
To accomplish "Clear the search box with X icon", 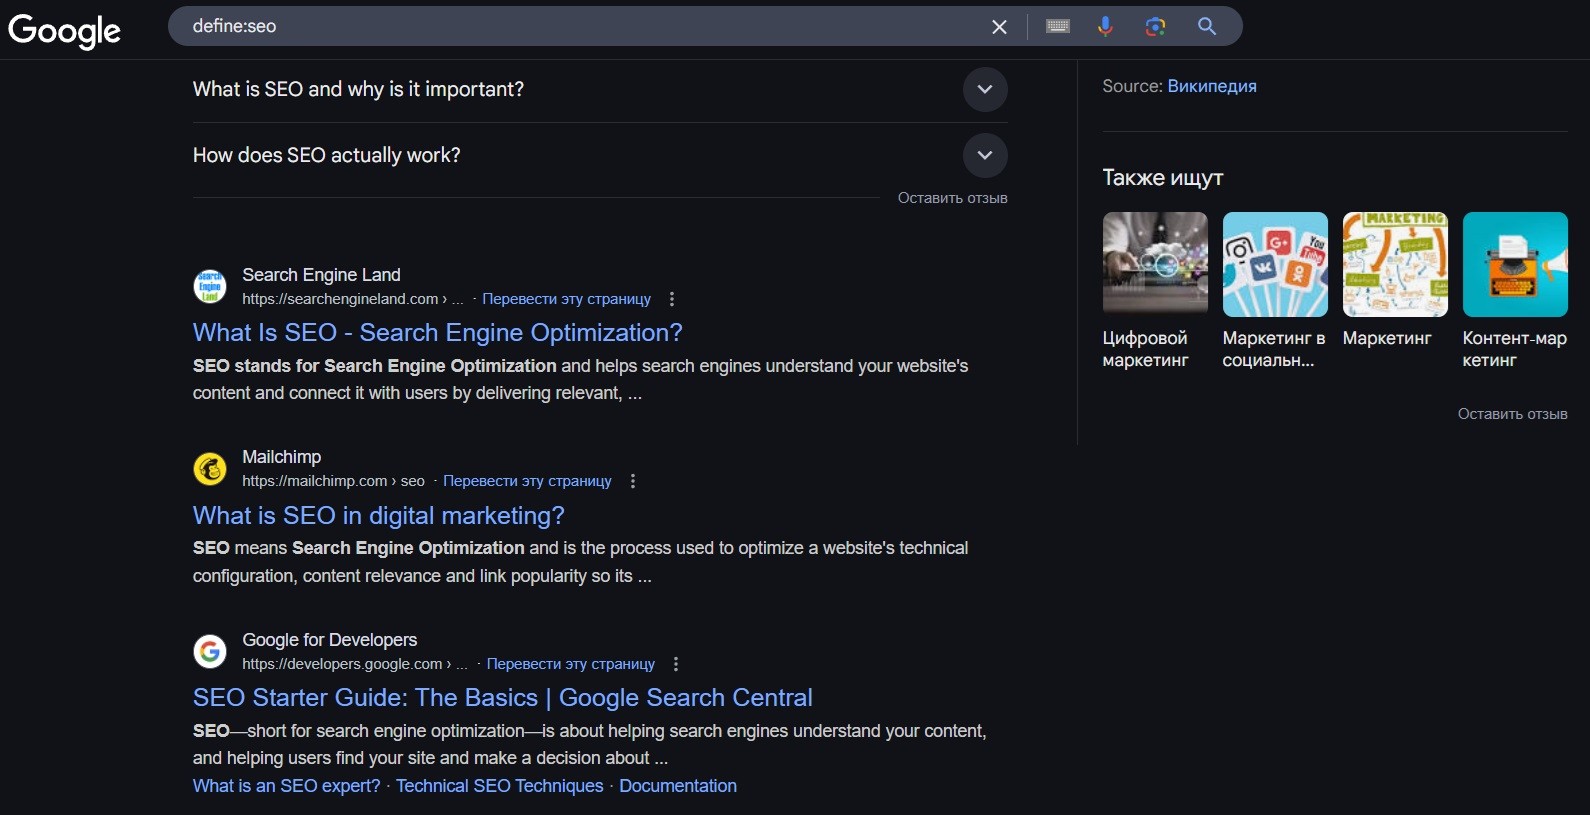I will click(998, 27).
